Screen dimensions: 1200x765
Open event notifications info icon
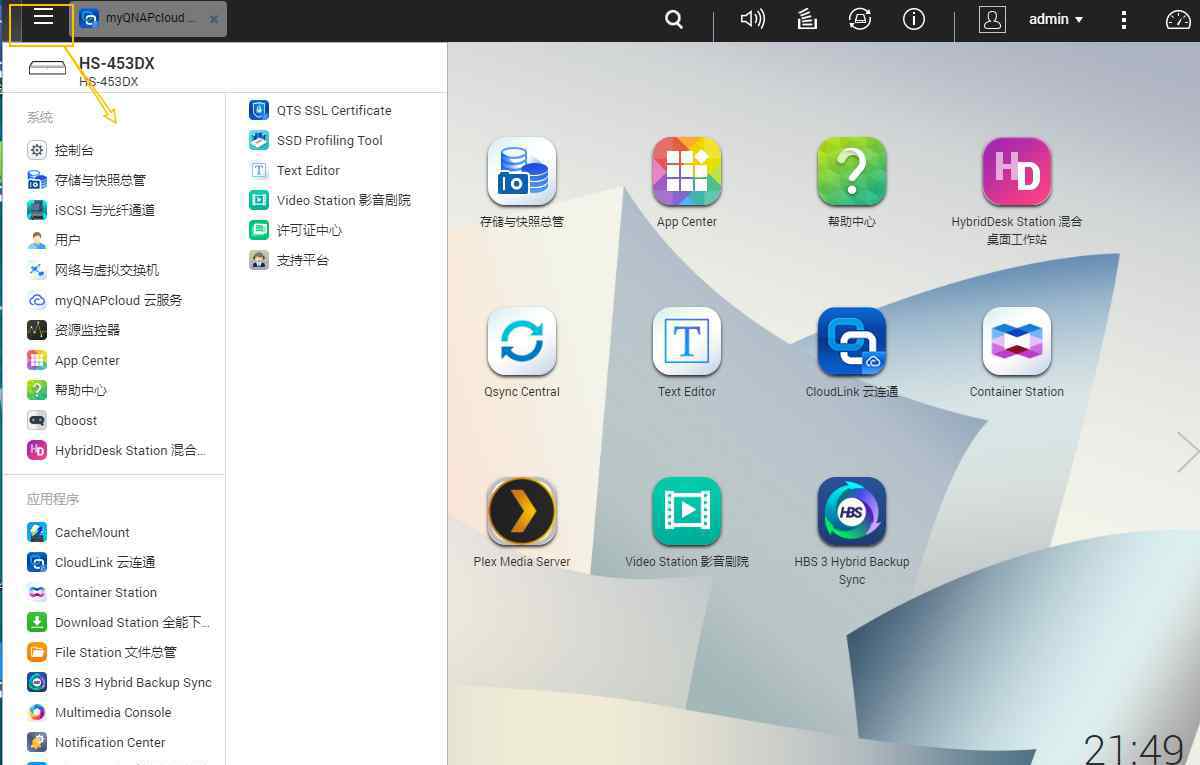pos(913,19)
